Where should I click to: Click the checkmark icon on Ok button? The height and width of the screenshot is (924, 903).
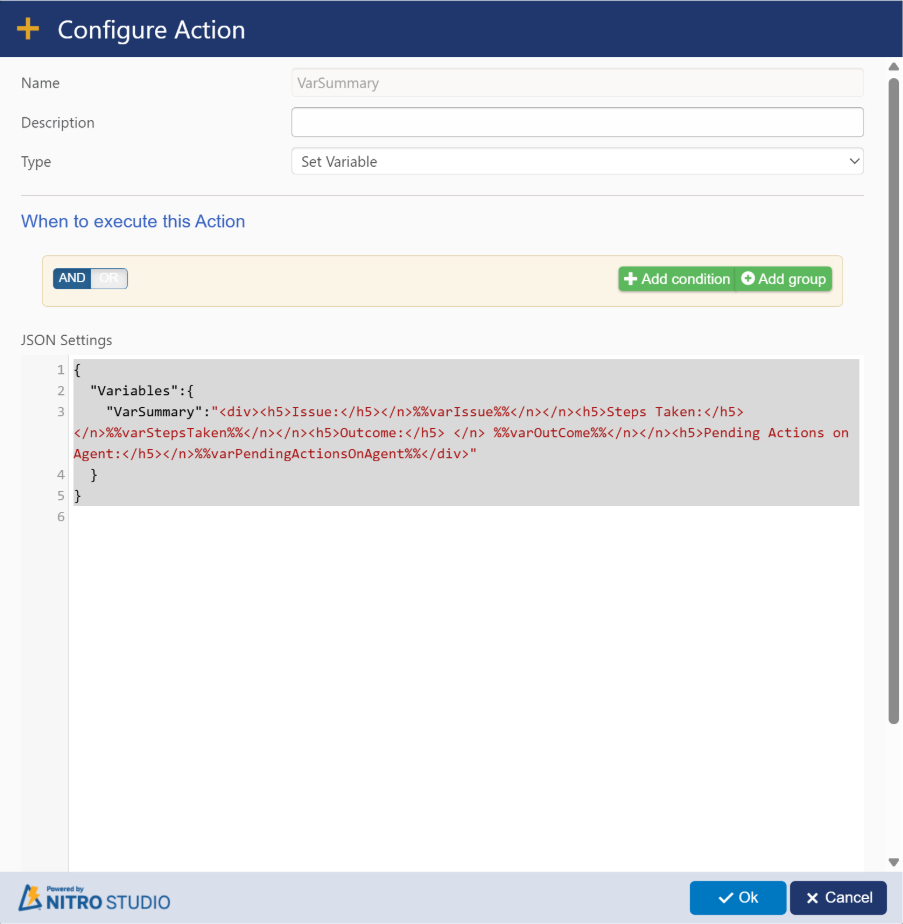(726, 898)
